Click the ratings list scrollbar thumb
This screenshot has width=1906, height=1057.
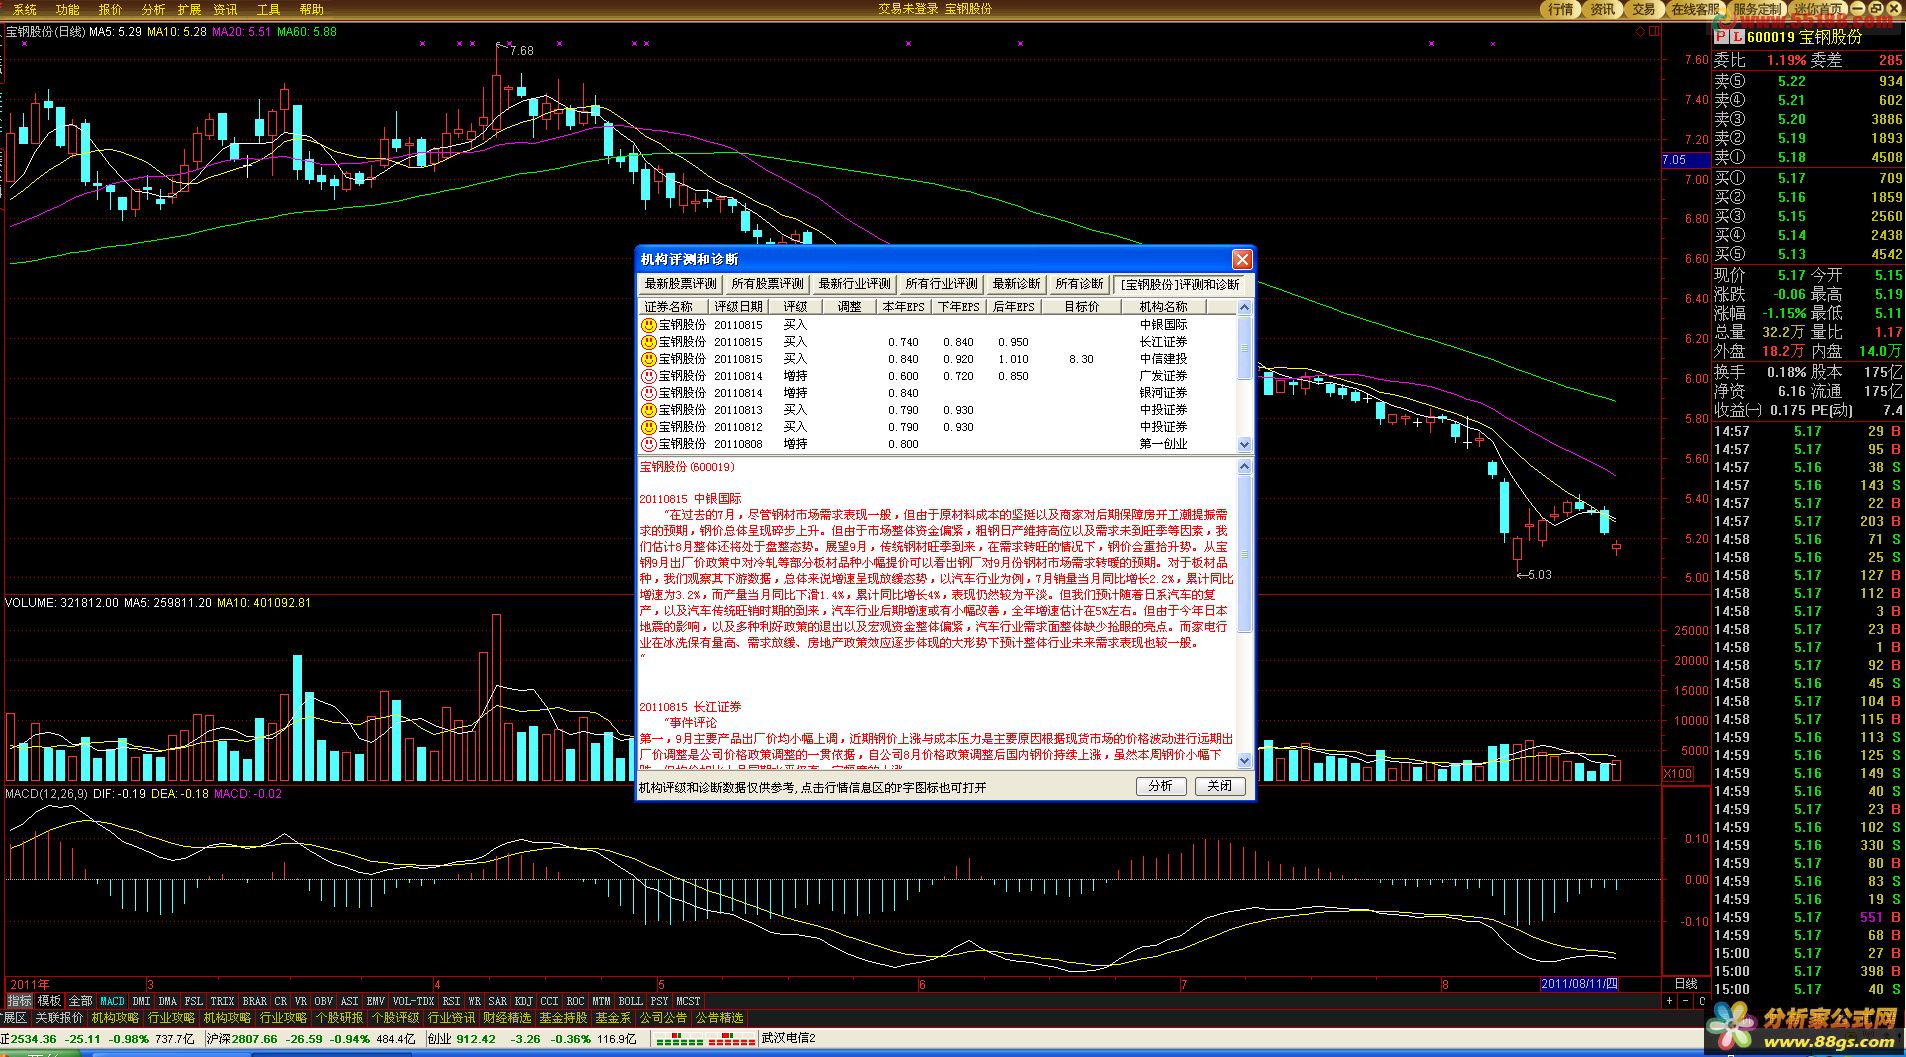click(1244, 348)
